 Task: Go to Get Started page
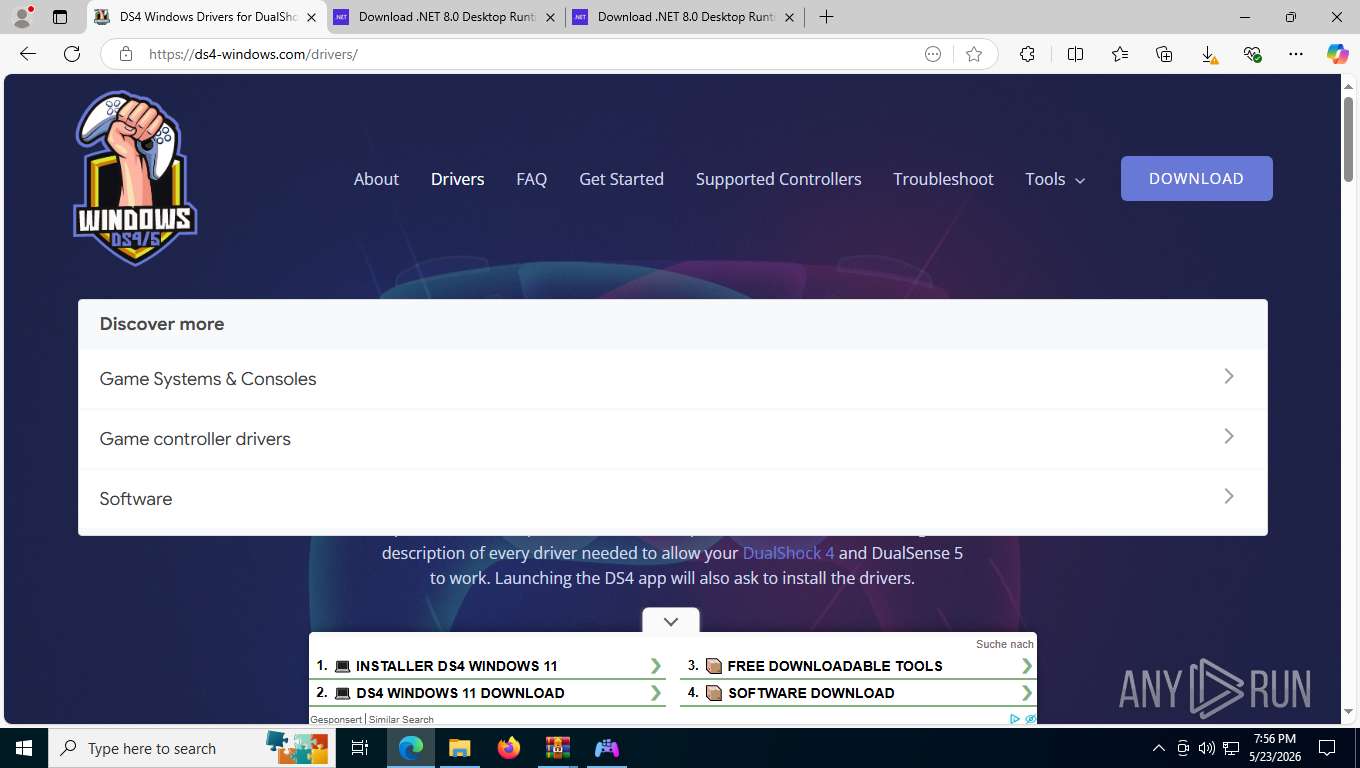click(x=621, y=179)
